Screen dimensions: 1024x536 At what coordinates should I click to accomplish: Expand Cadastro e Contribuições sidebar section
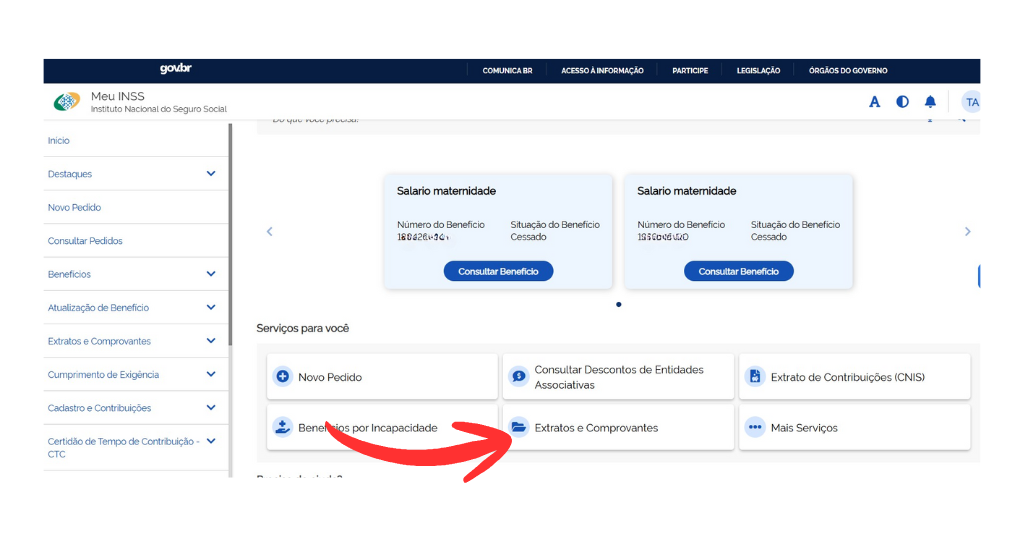coord(210,408)
